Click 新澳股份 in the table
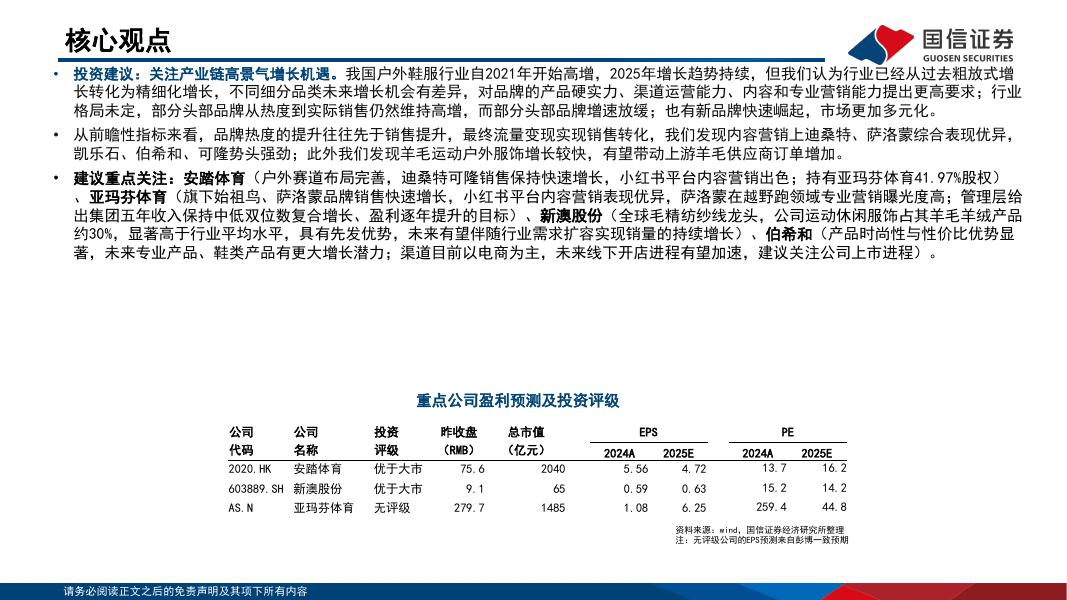Image resolution: width=1067 pixels, height=600 pixels. tap(318, 488)
